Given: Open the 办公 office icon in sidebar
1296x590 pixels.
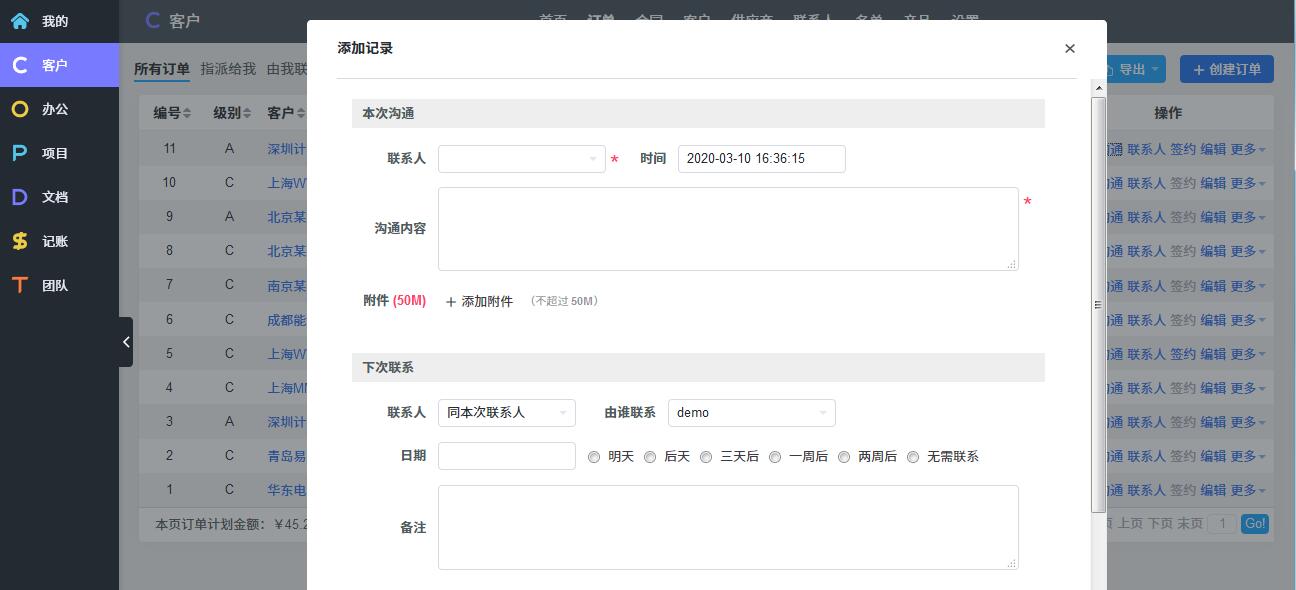Looking at the screenshot, I should 20,109.
